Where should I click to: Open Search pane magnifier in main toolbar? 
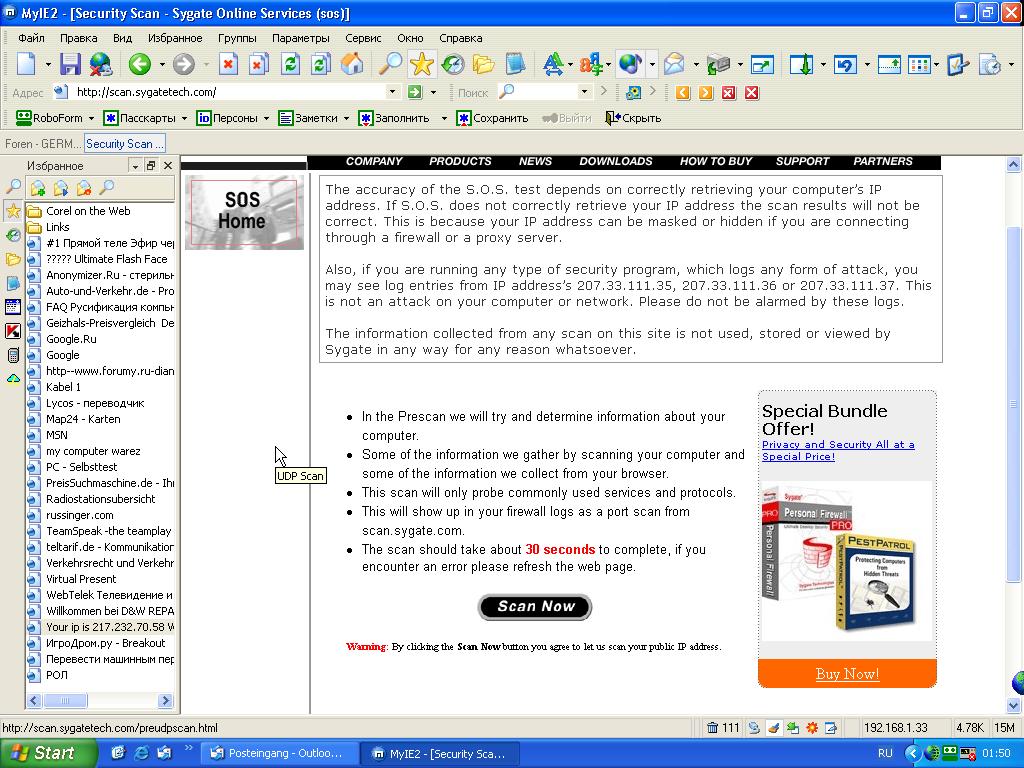(391, 64)
